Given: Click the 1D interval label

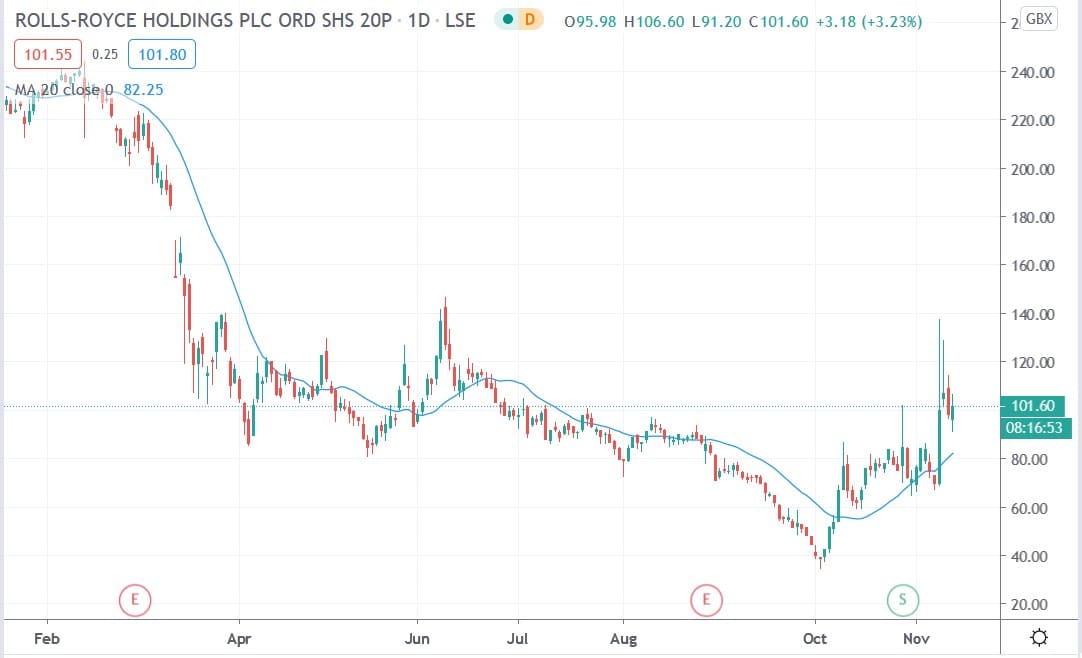Looking at the screenshot, I should coord(419,21).
